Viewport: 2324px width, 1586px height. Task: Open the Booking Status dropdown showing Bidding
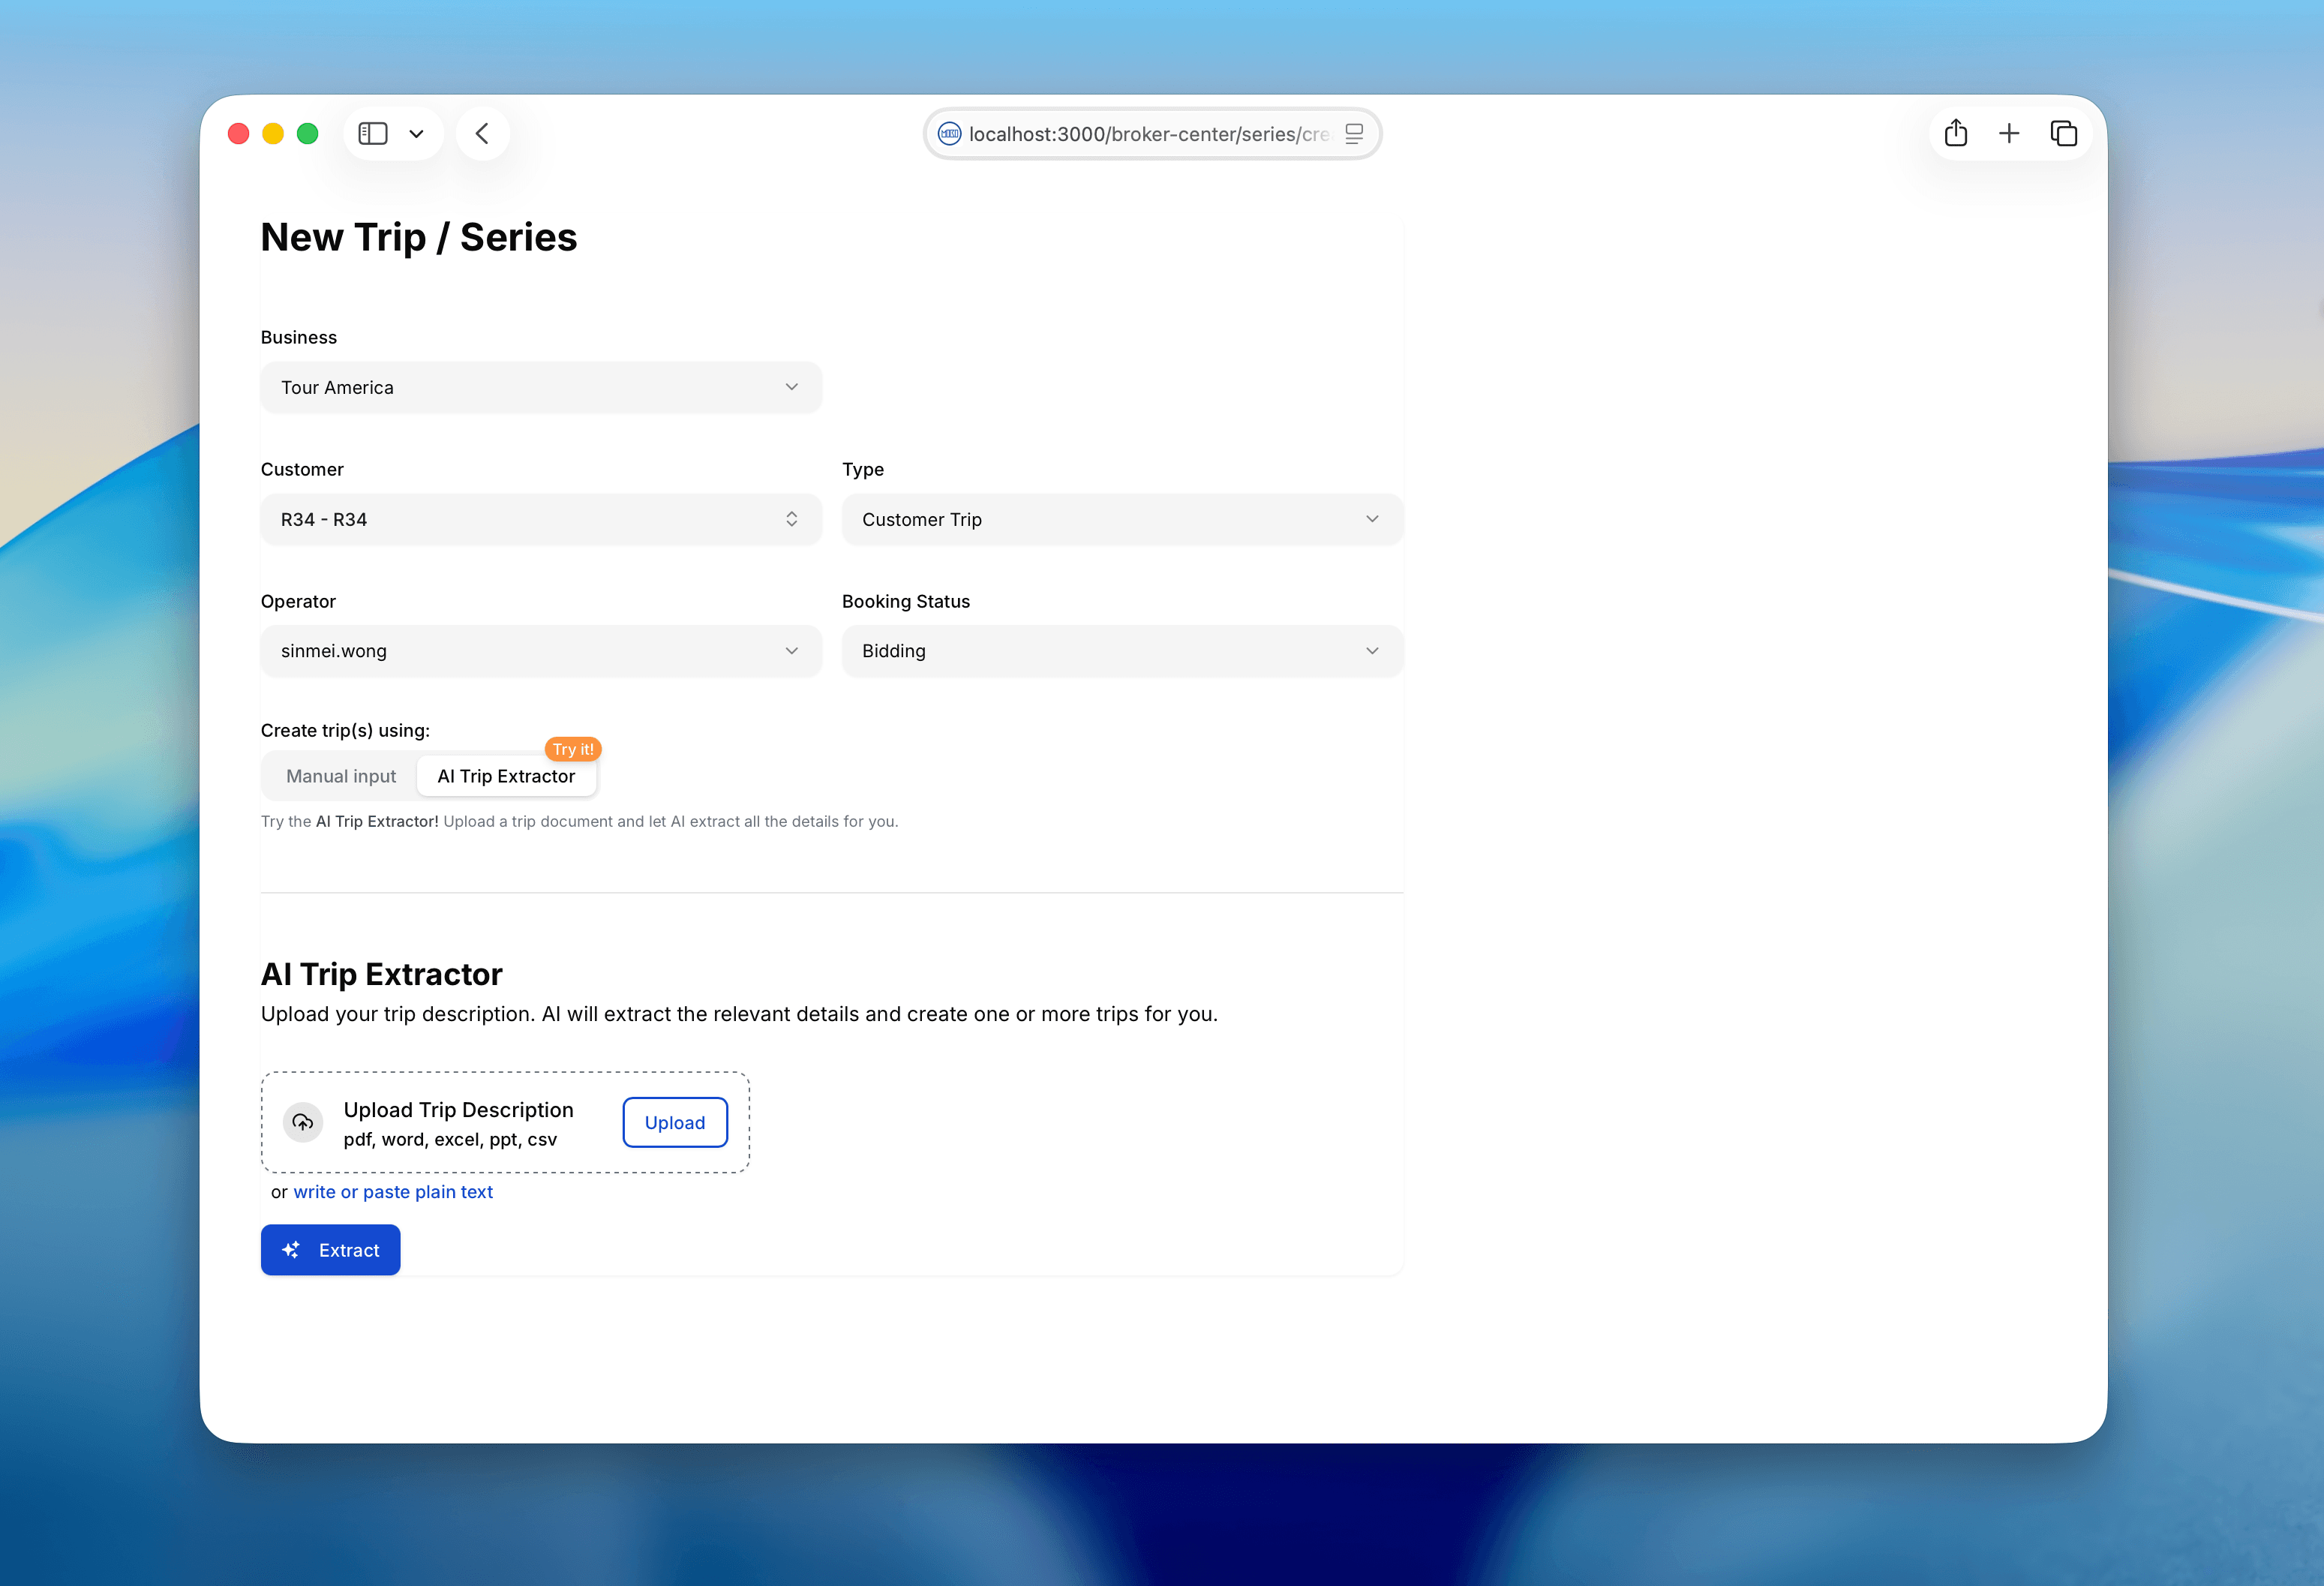click(1122, 651)
